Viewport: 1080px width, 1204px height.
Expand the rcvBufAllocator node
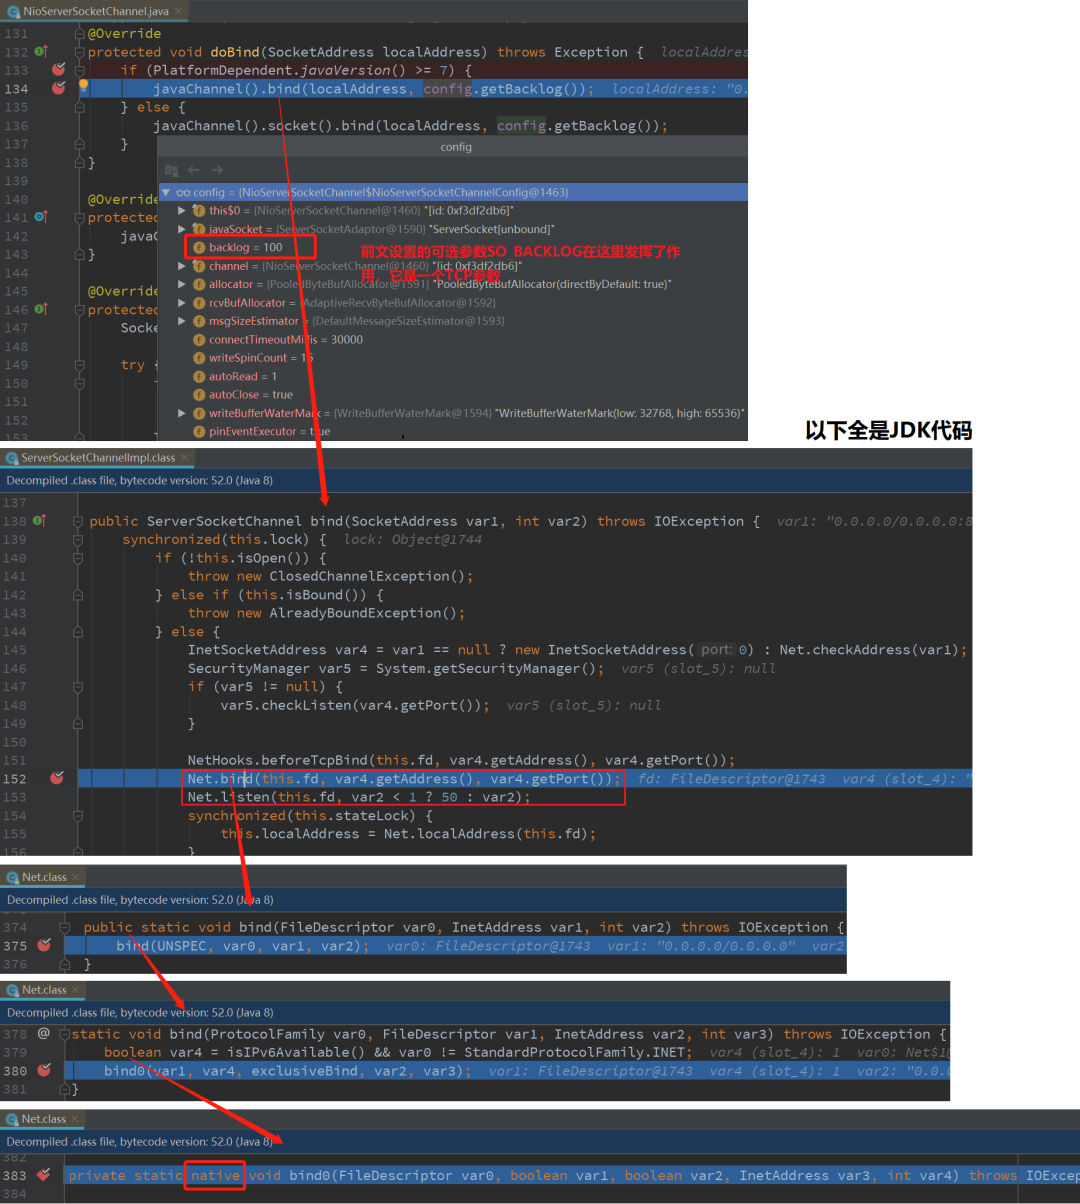point(182,303)
